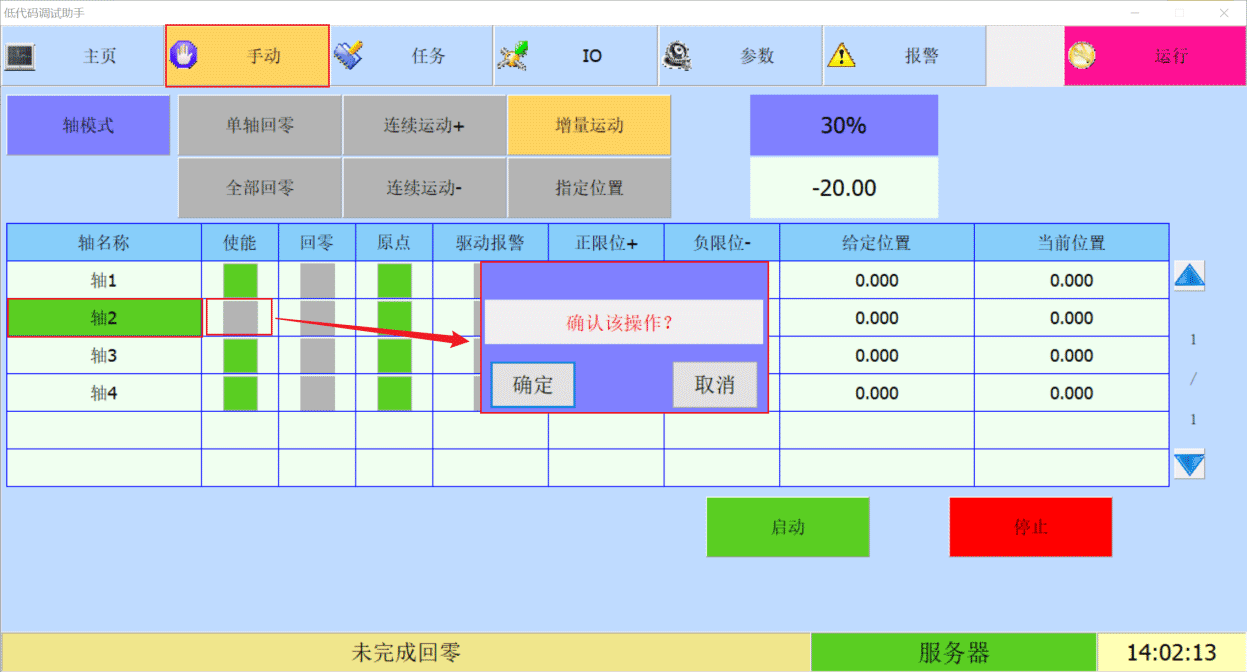Confirm the dialog with 确定

(532, 385)
